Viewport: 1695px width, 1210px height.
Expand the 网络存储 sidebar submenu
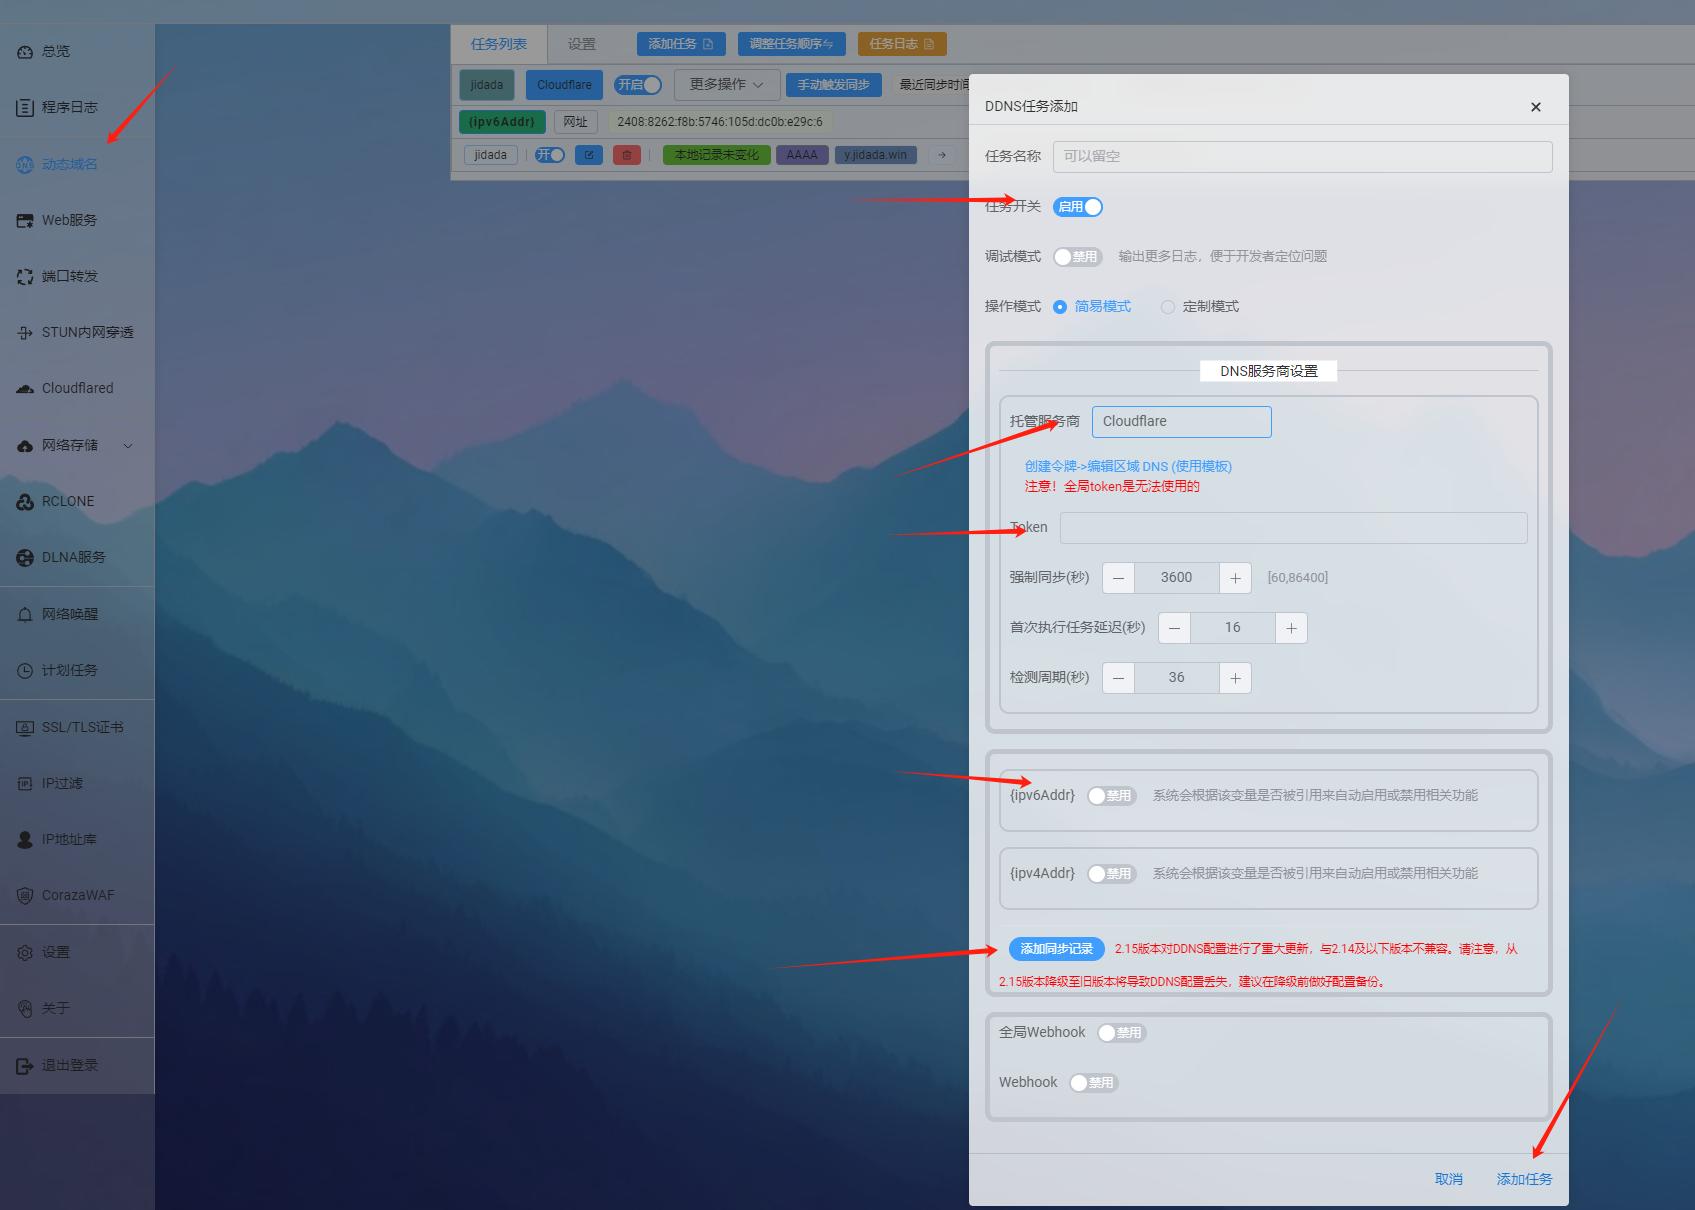(127, 446)
